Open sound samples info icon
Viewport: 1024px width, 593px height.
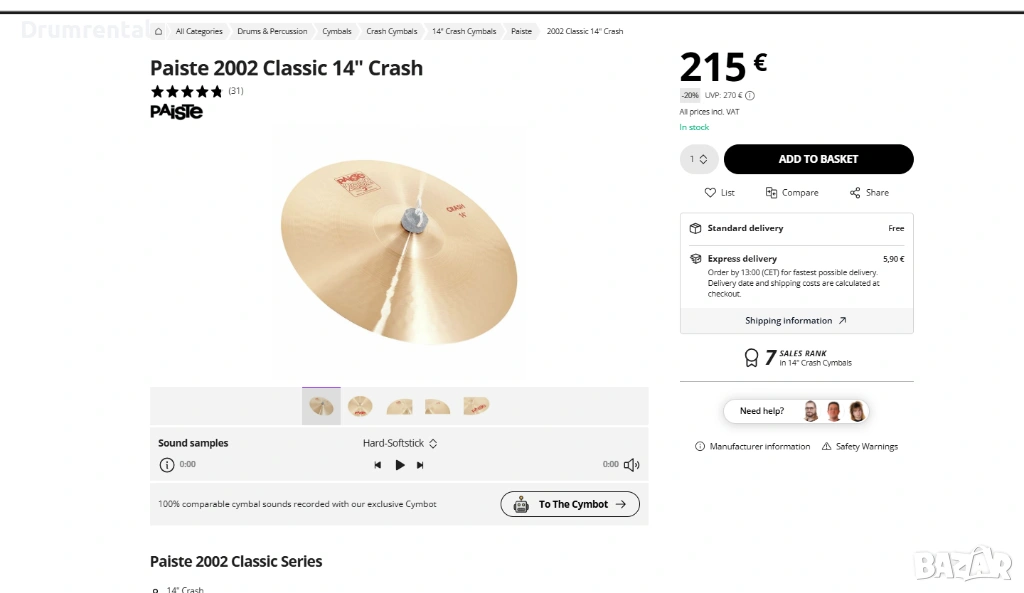167,465
